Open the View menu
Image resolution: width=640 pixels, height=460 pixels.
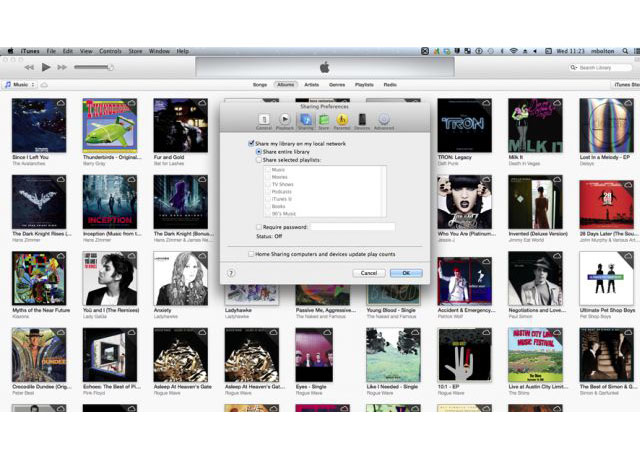click(86, 51)
